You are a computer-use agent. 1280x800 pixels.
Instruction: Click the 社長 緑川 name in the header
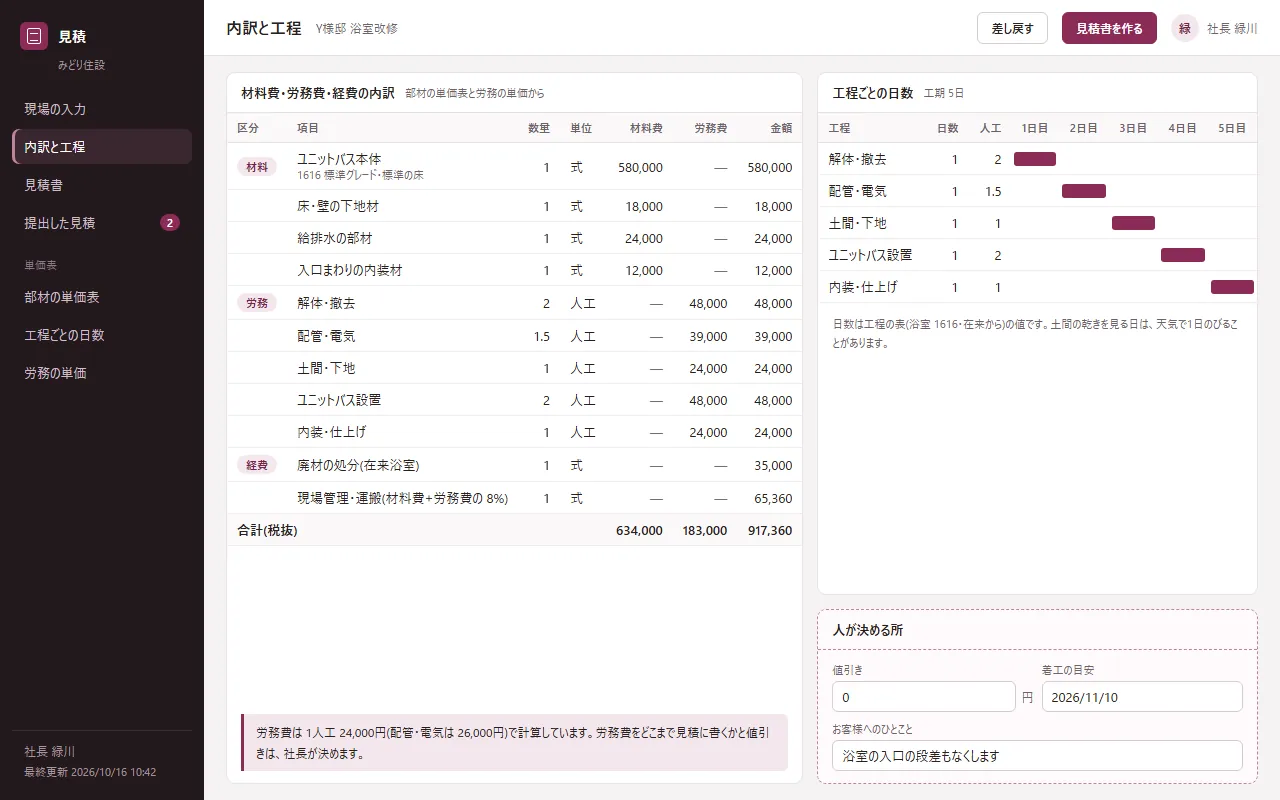[x=1232, y=28]
